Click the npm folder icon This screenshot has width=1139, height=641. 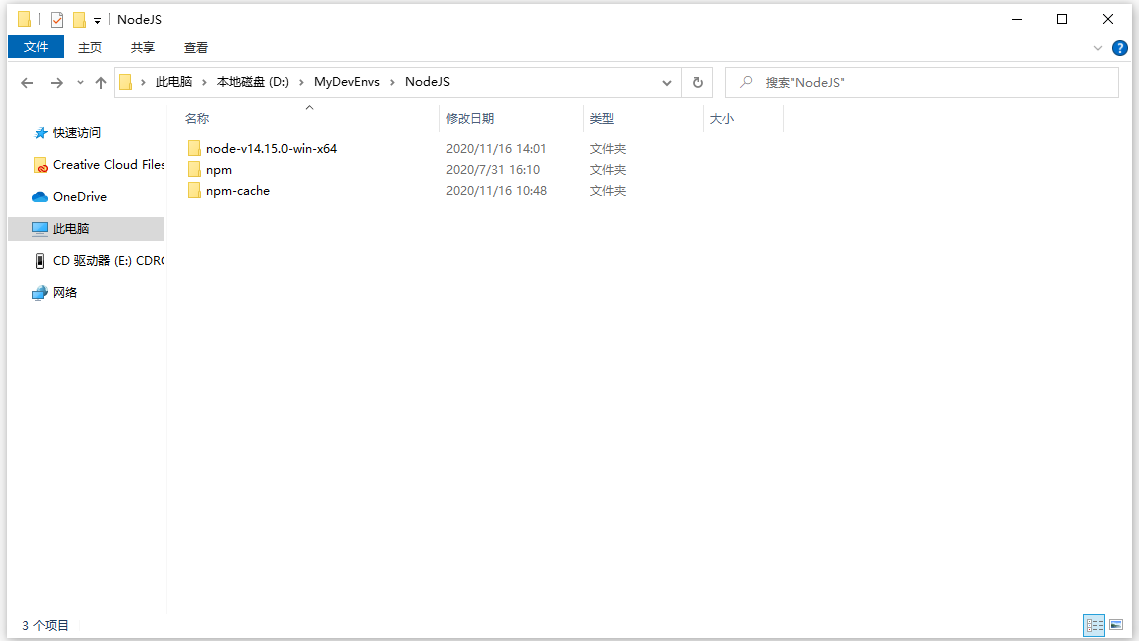coord(194,169)
